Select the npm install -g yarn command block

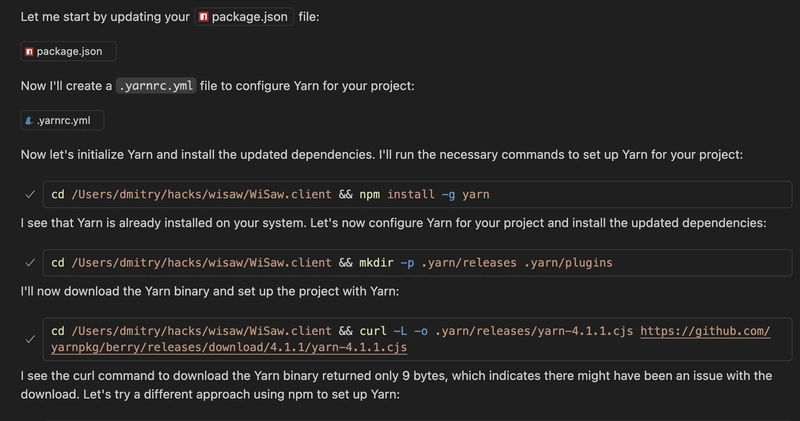[x=417, y=194]
